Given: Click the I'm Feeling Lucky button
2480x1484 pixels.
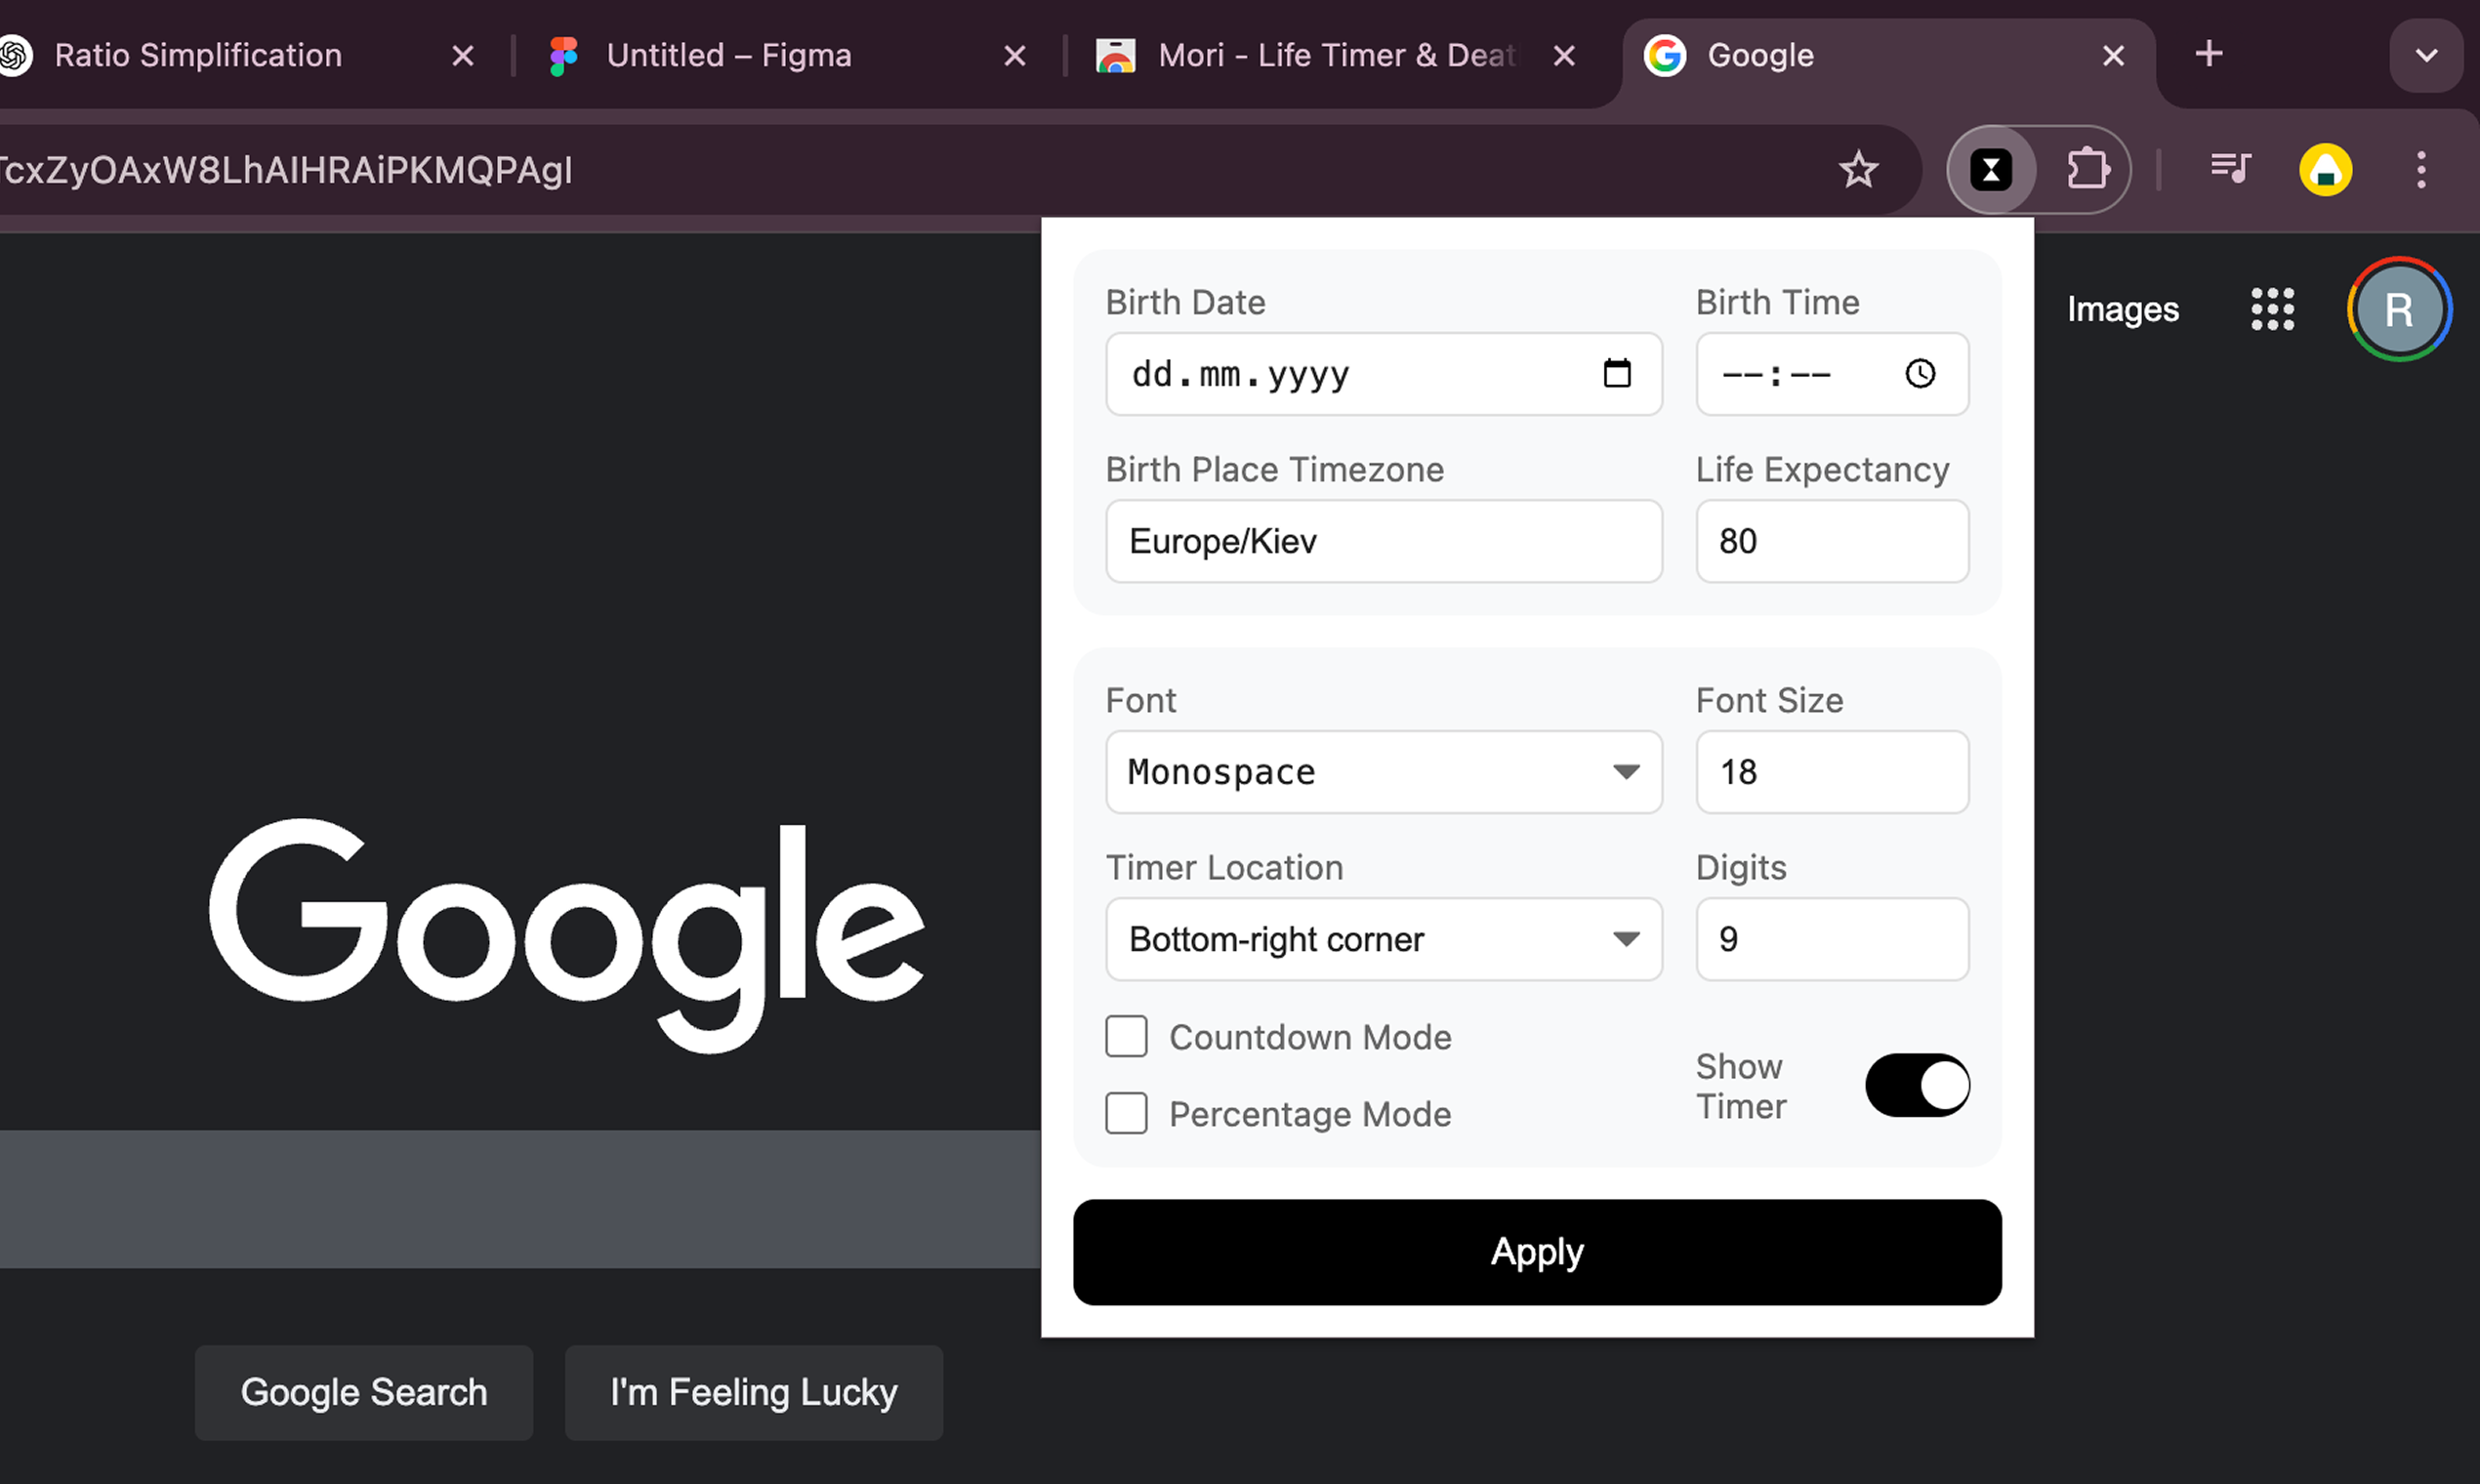Looking at the screenshot, I should pos(753,1392).
